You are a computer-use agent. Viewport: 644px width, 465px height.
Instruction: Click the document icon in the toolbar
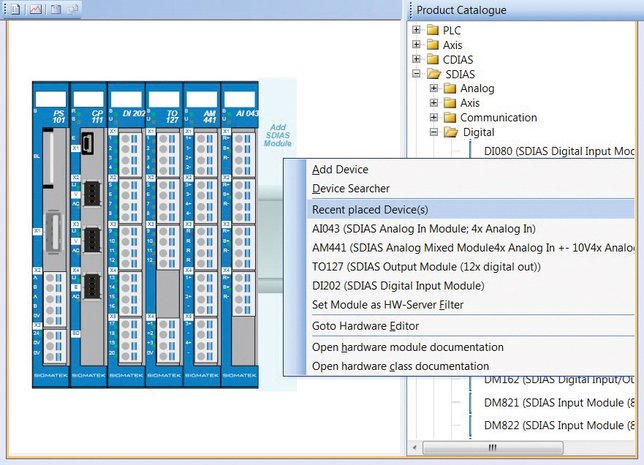tap(16, 9)
